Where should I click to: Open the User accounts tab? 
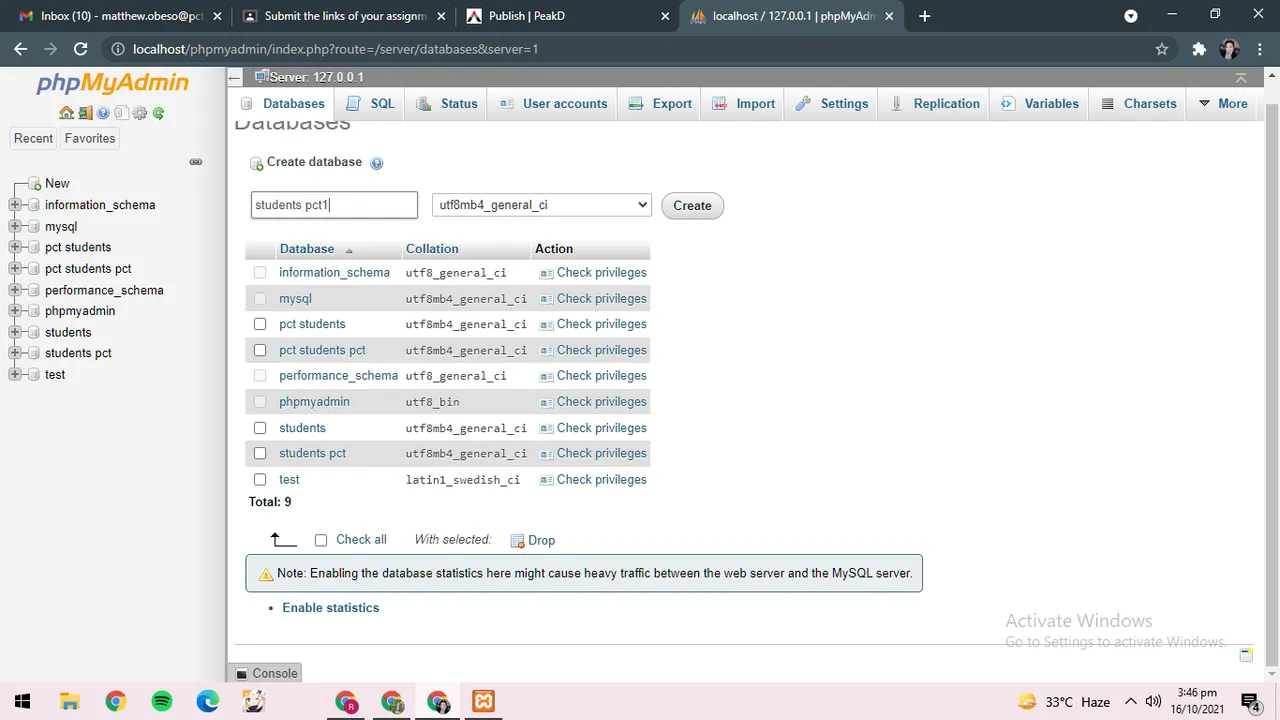pos(552,104)
